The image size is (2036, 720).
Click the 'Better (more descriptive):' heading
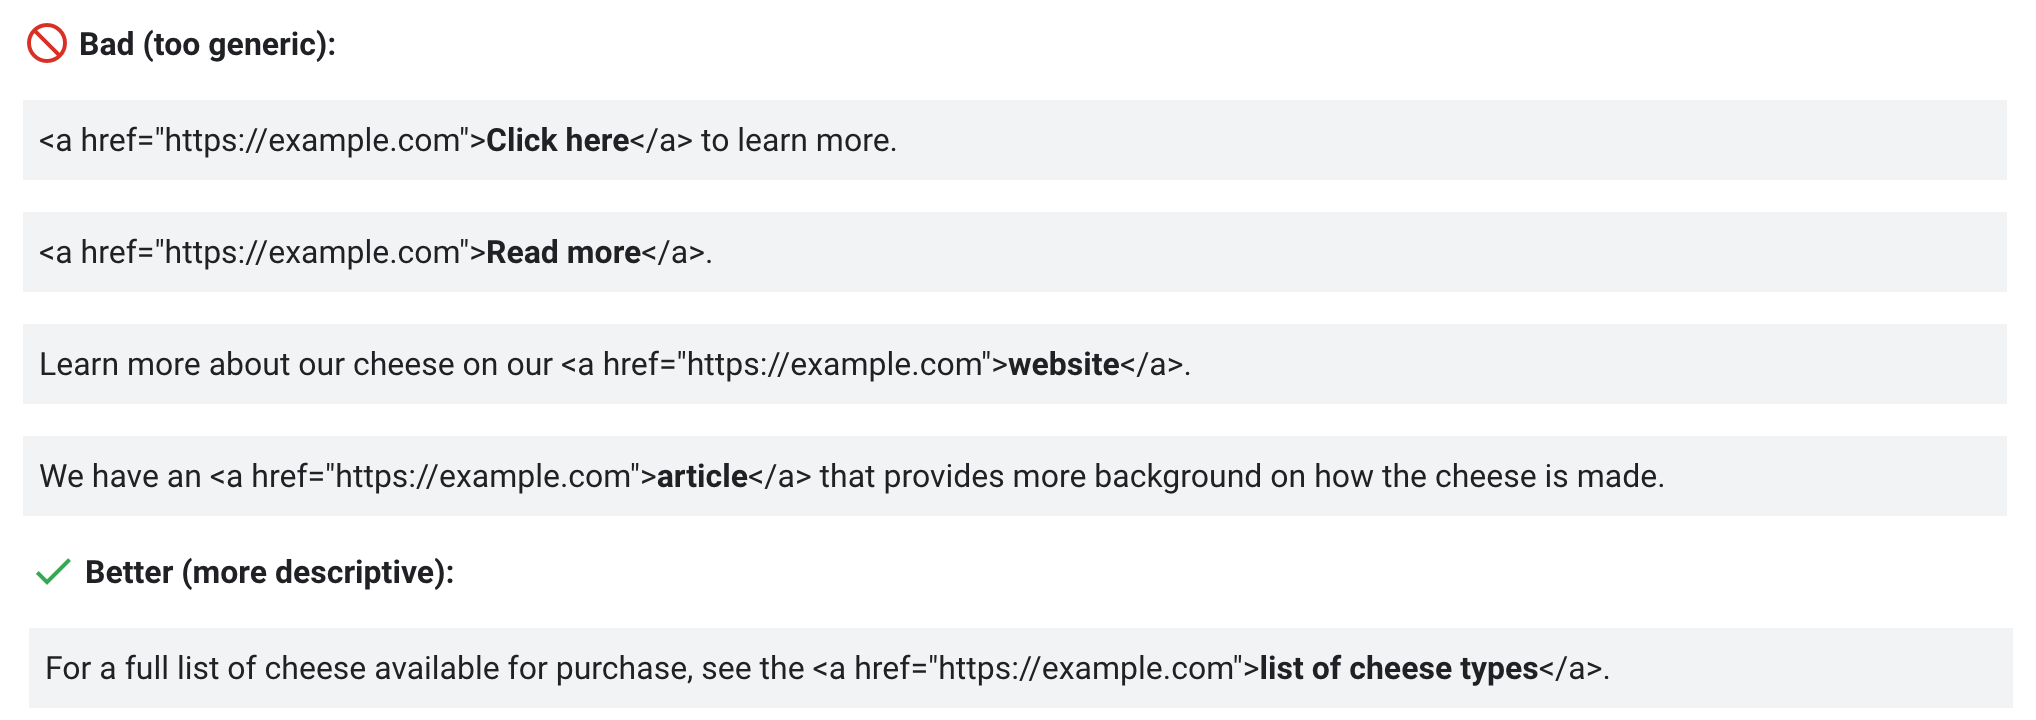269,572
